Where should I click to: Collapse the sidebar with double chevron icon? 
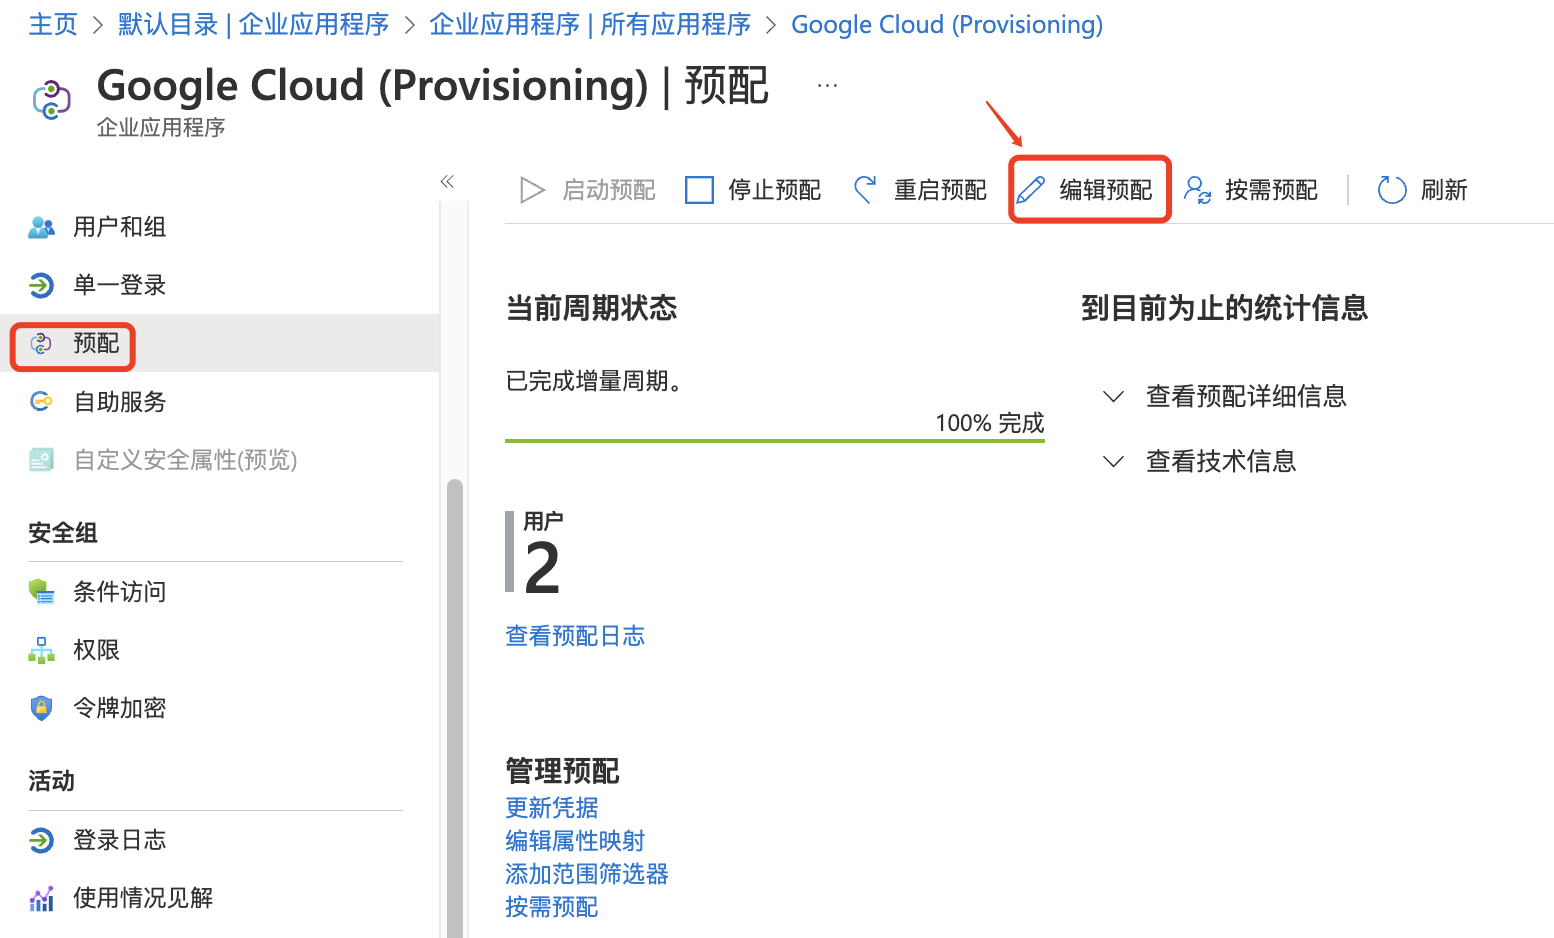(447, 181)
